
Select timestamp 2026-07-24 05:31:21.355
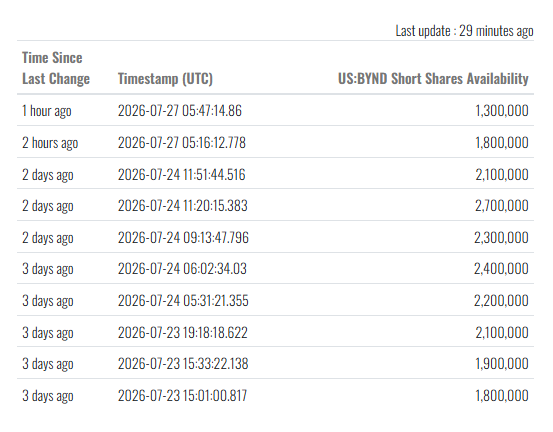(x=183, y=300)
